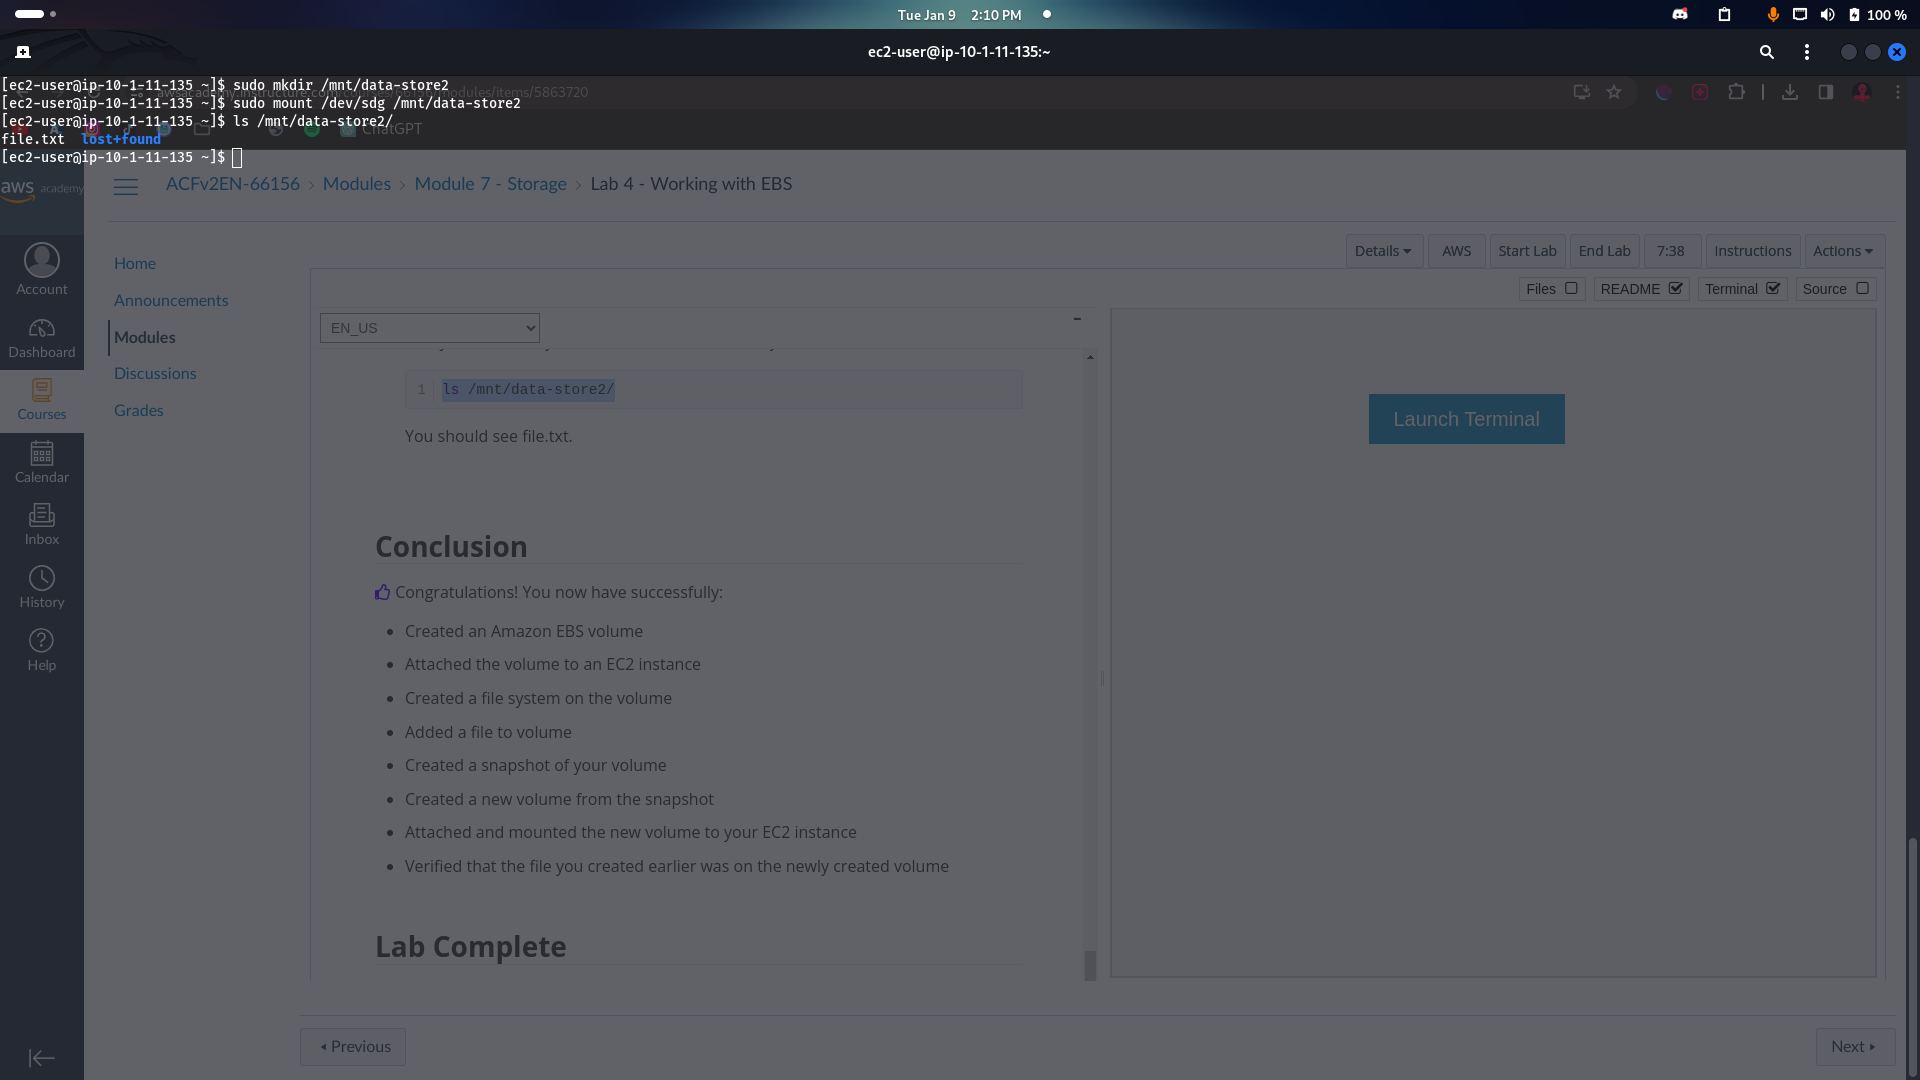Image resolution: width=1920 pixels, height=1080 pixels.
Task: Enable the Files checkbox
Action: (x=1571, y=288)
